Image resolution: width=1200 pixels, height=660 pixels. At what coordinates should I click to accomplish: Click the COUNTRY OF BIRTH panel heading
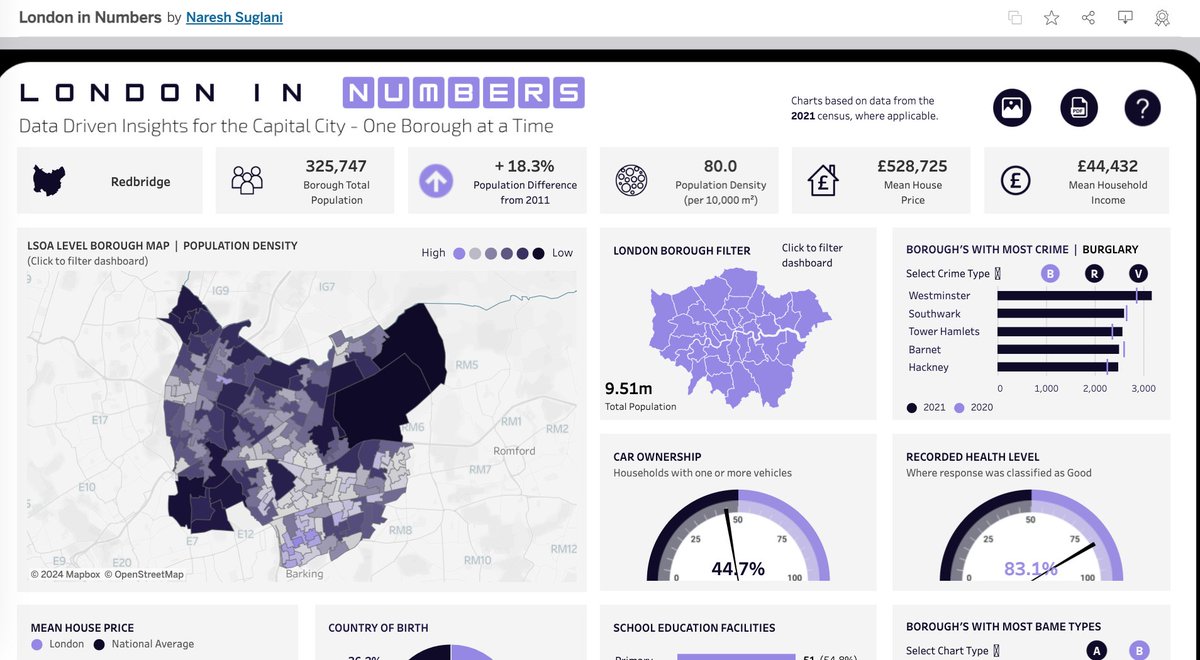click(378, 628)
